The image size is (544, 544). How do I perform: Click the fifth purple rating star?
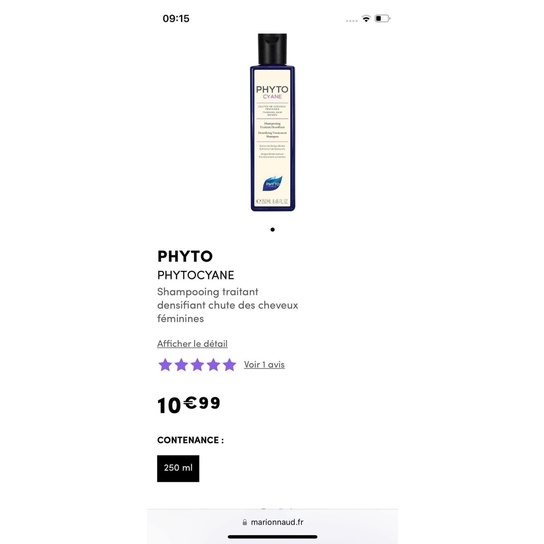coord(229,365)
